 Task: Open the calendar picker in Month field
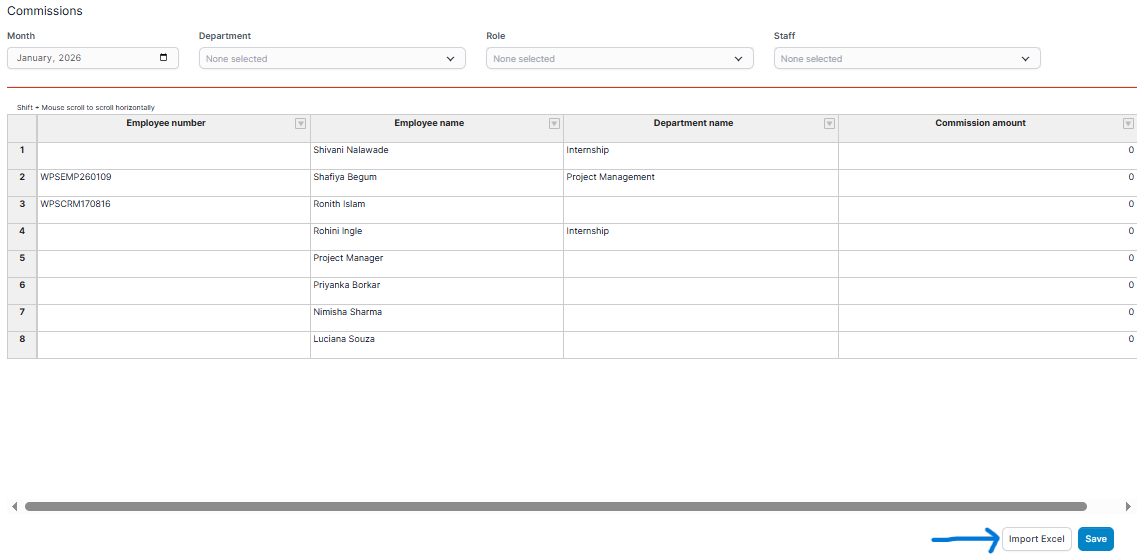[x=164, y=58]
